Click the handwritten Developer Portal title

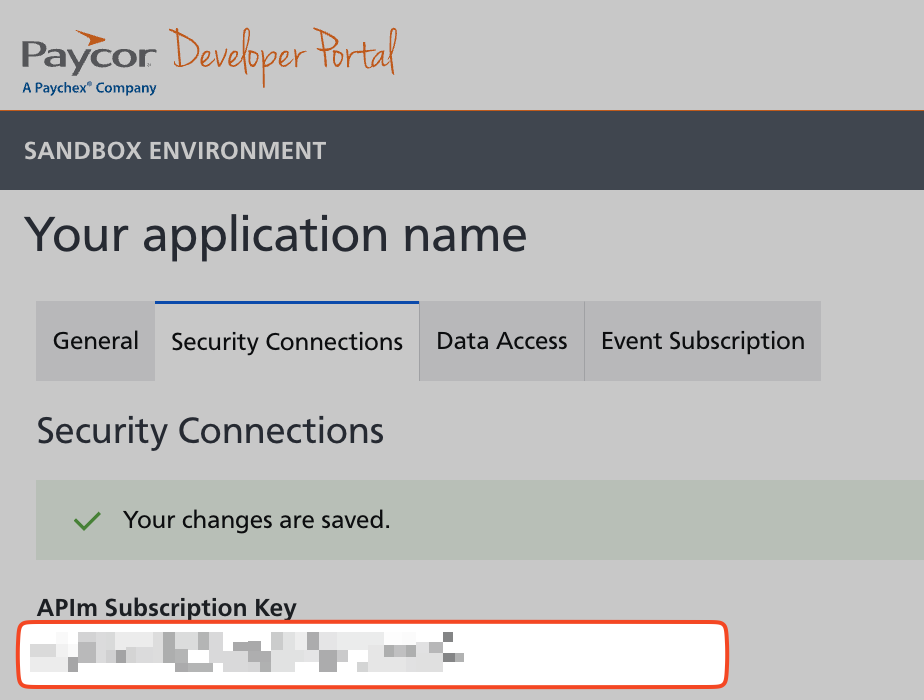283,54
